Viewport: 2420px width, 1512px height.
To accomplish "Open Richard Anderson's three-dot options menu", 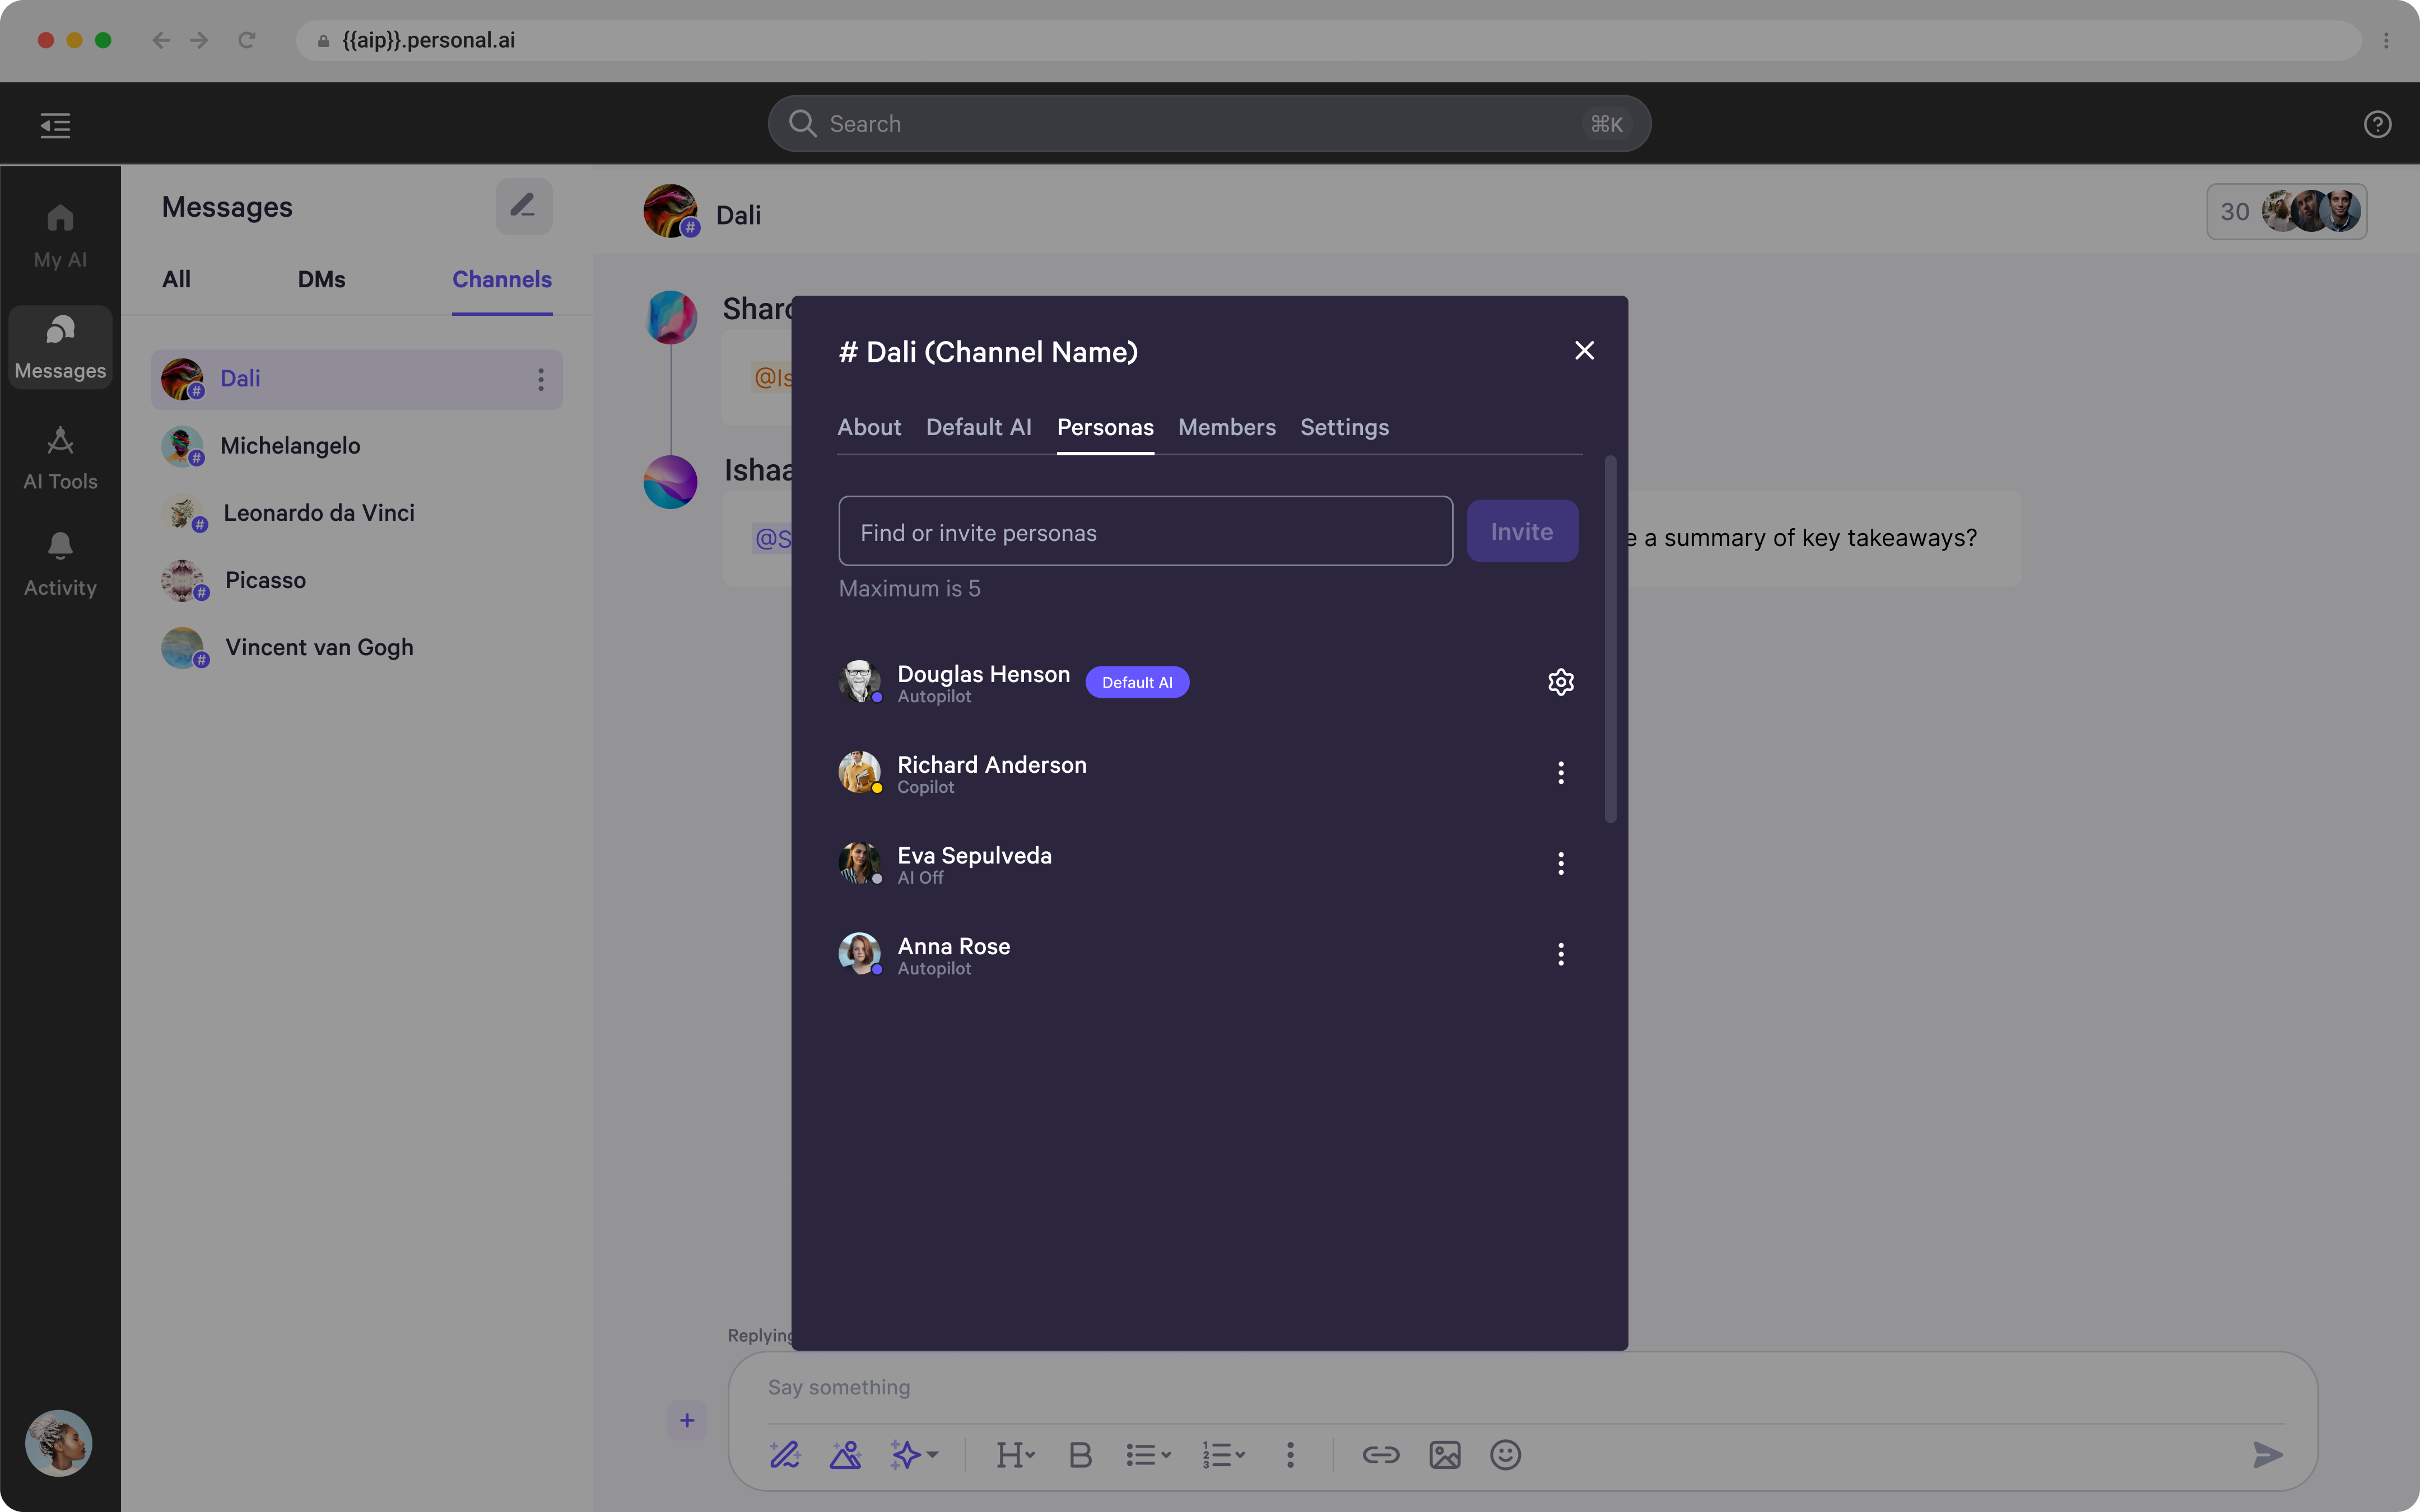I will tap(1560, 773).
